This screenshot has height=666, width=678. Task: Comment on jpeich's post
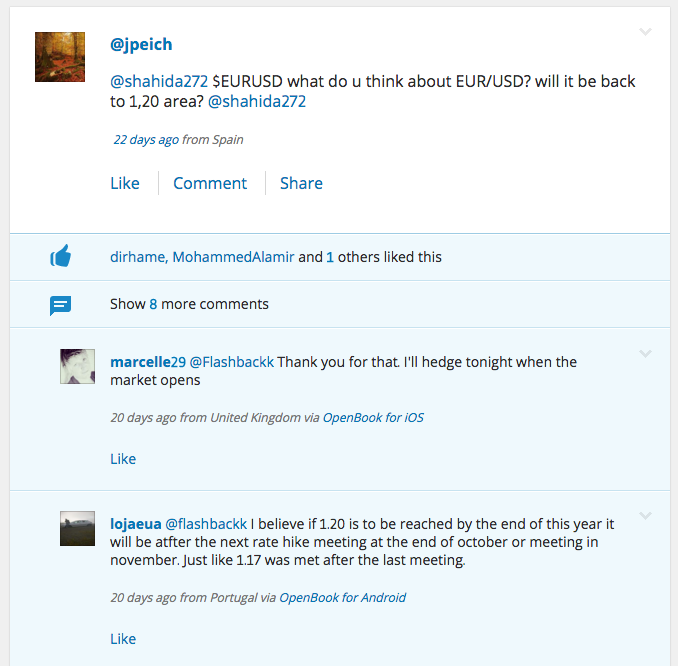(210, 183)
